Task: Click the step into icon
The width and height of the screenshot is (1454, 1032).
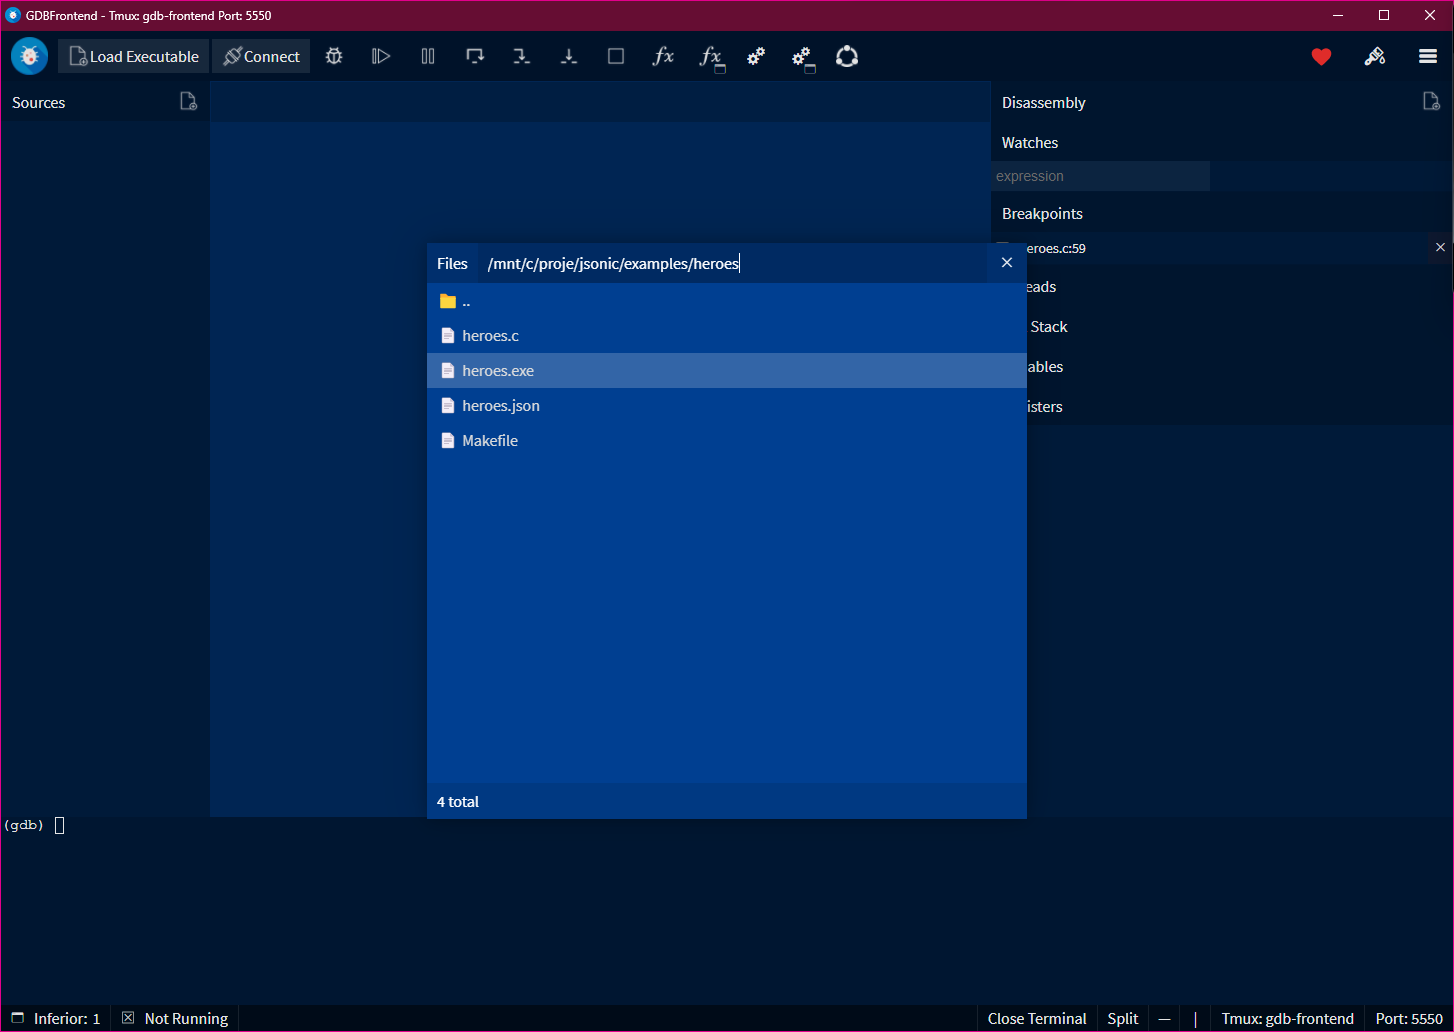Action: [521, 56]
